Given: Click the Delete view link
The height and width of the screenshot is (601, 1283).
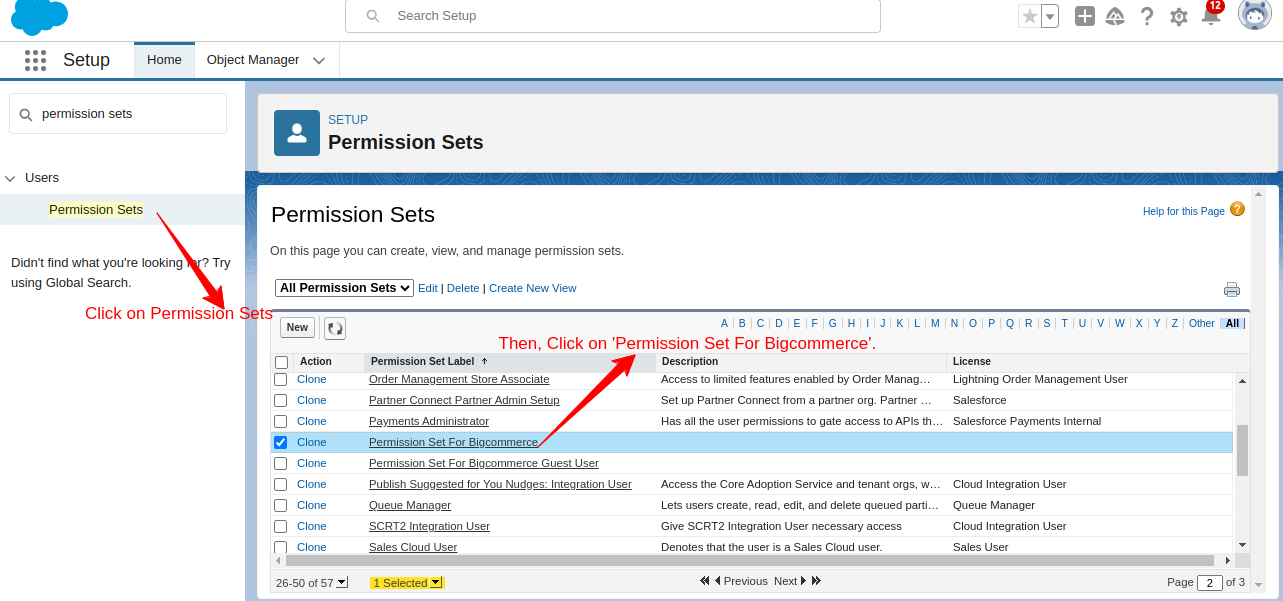Looking at the screenshot, I should (463, 288).
